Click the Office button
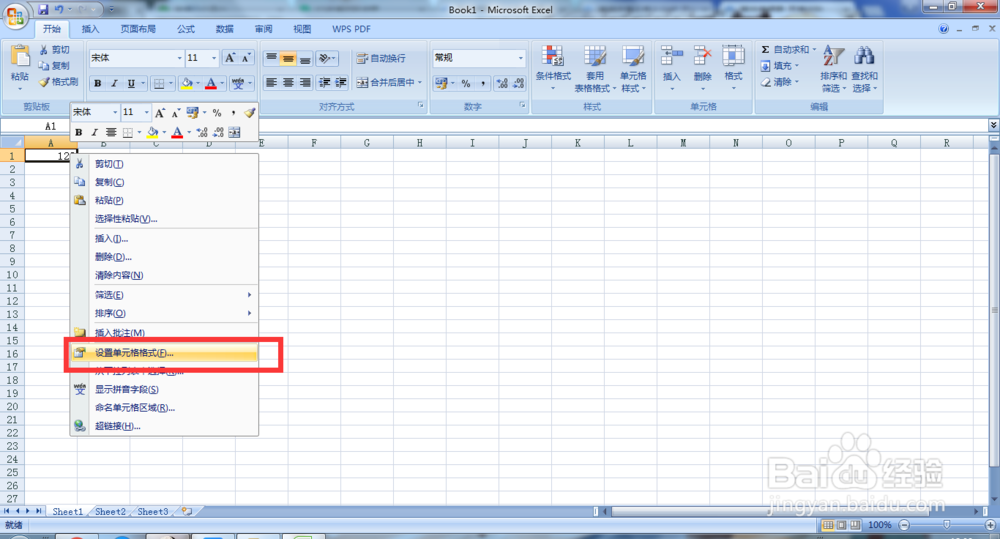 [x=16, y=15]
